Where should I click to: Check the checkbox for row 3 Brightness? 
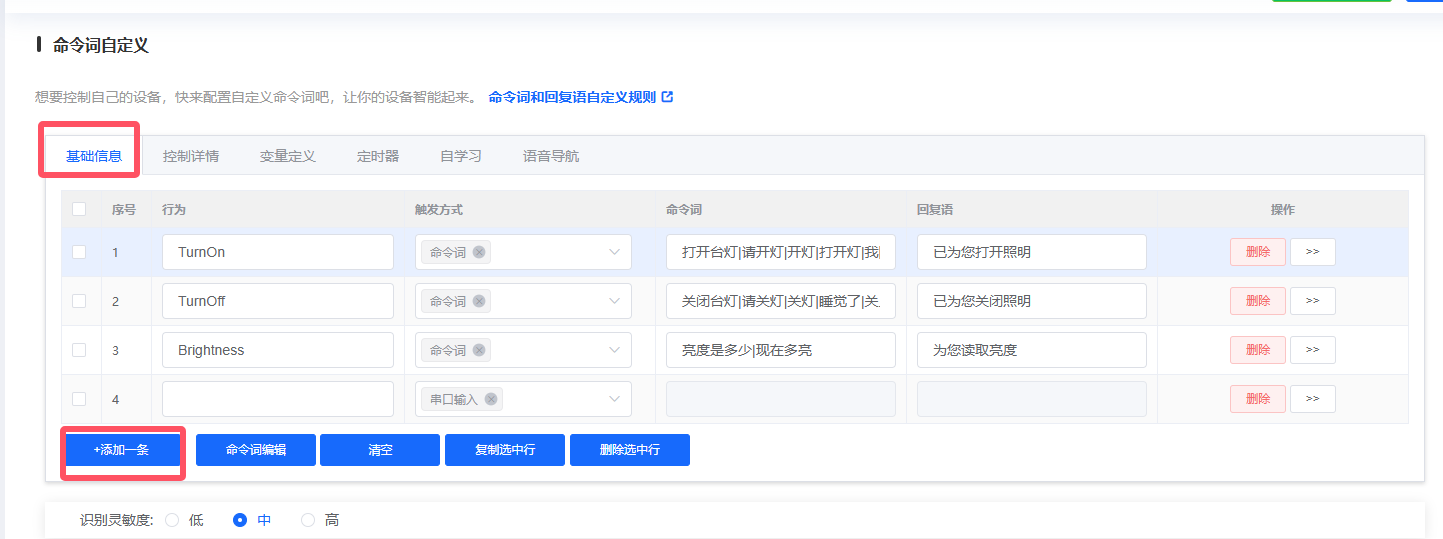click(x=79, y=350)
